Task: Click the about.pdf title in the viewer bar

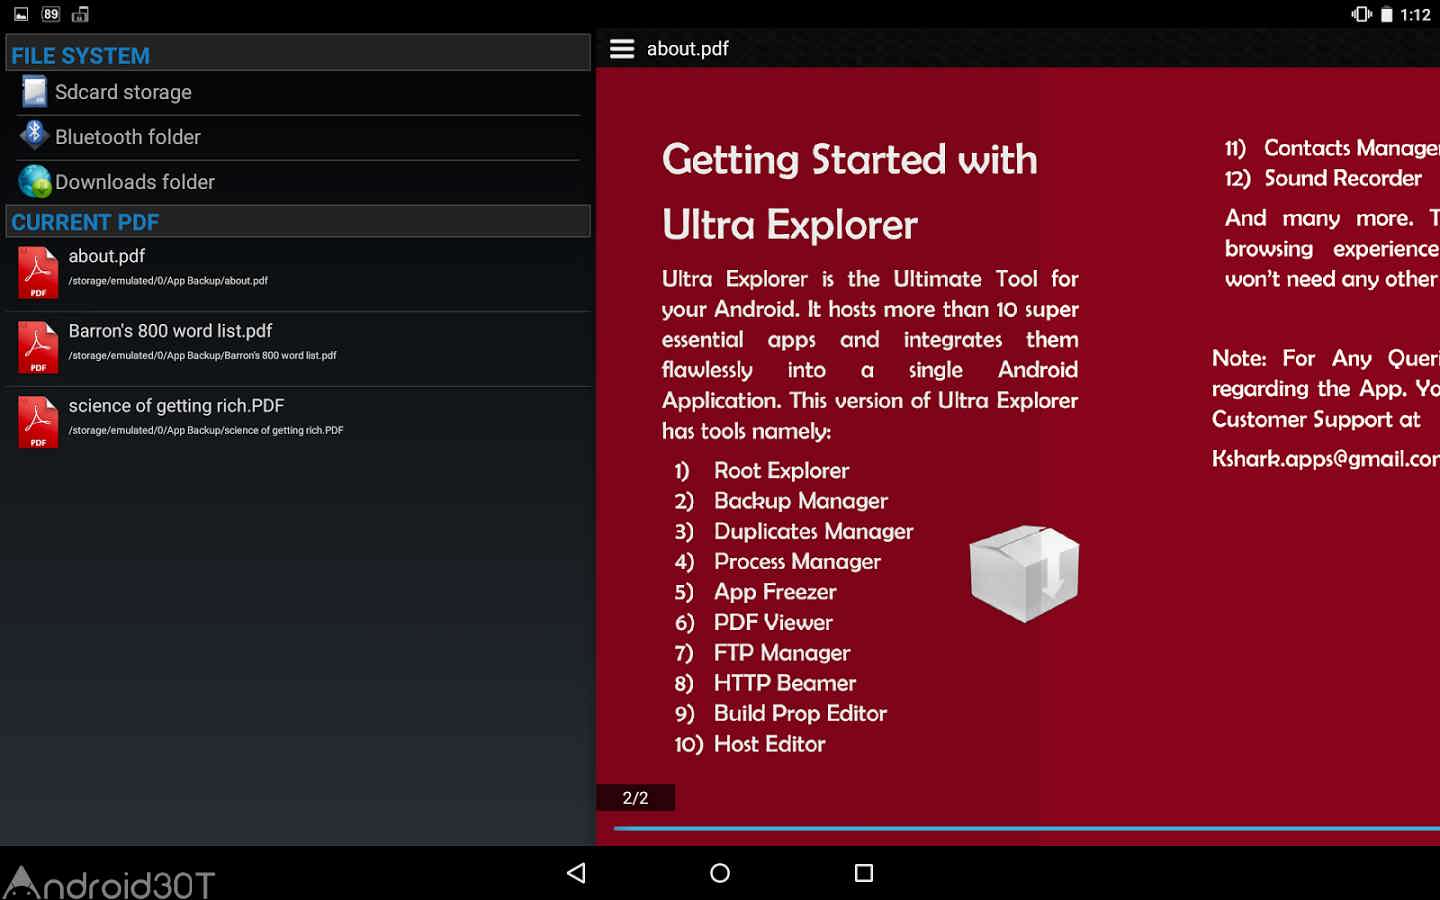Action: coord(688,49)
